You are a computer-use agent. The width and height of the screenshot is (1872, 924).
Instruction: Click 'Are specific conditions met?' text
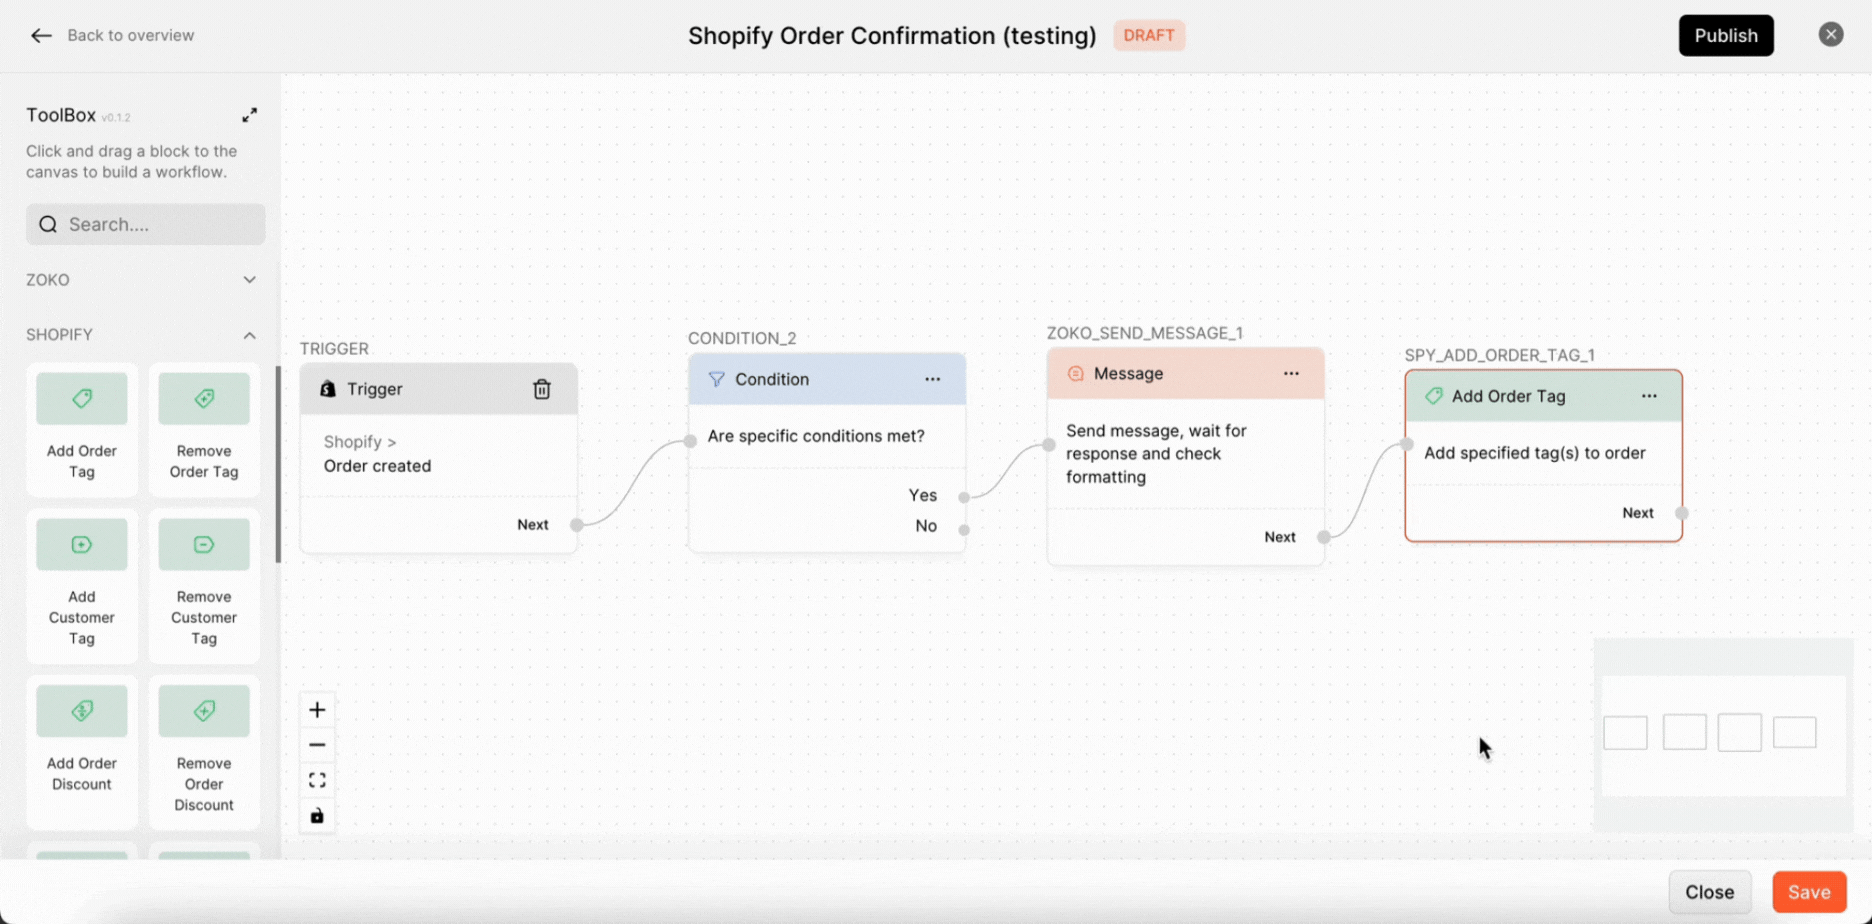coord(815,436)
